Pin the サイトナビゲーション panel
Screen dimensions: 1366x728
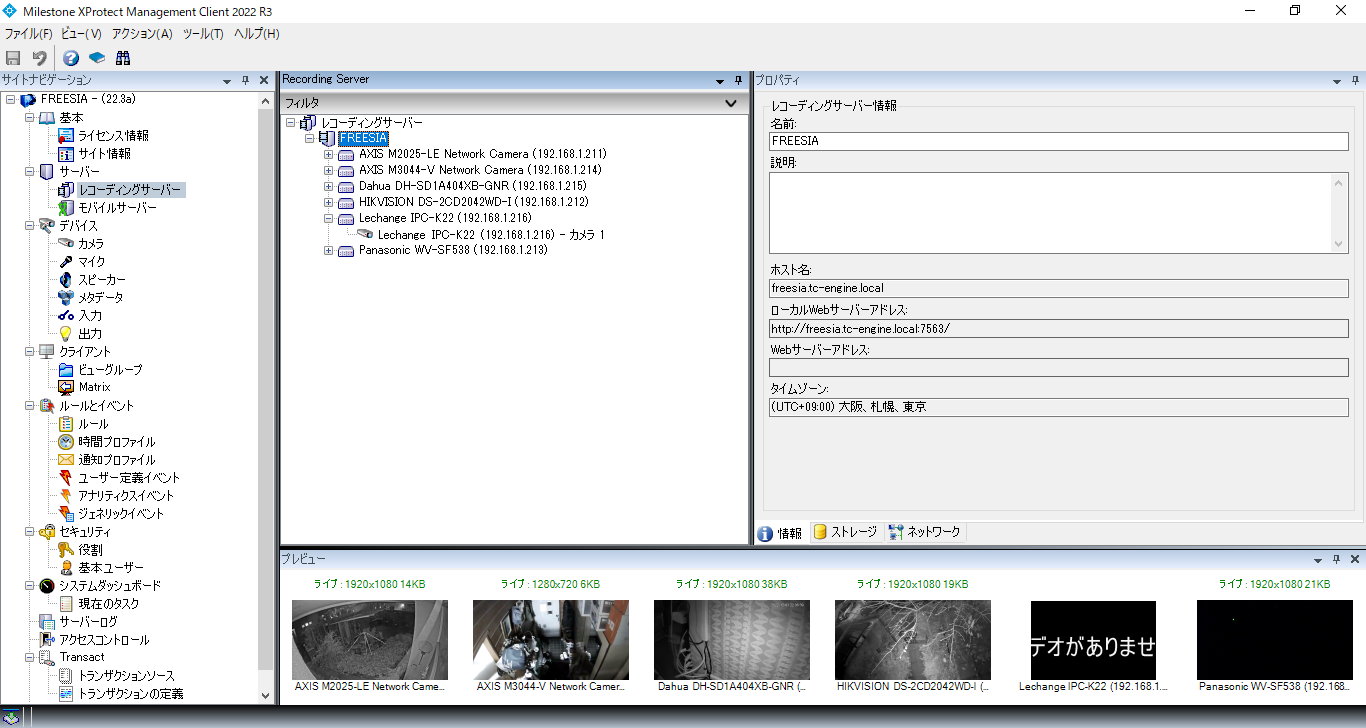pyautogui.click(x=246, y=80)
